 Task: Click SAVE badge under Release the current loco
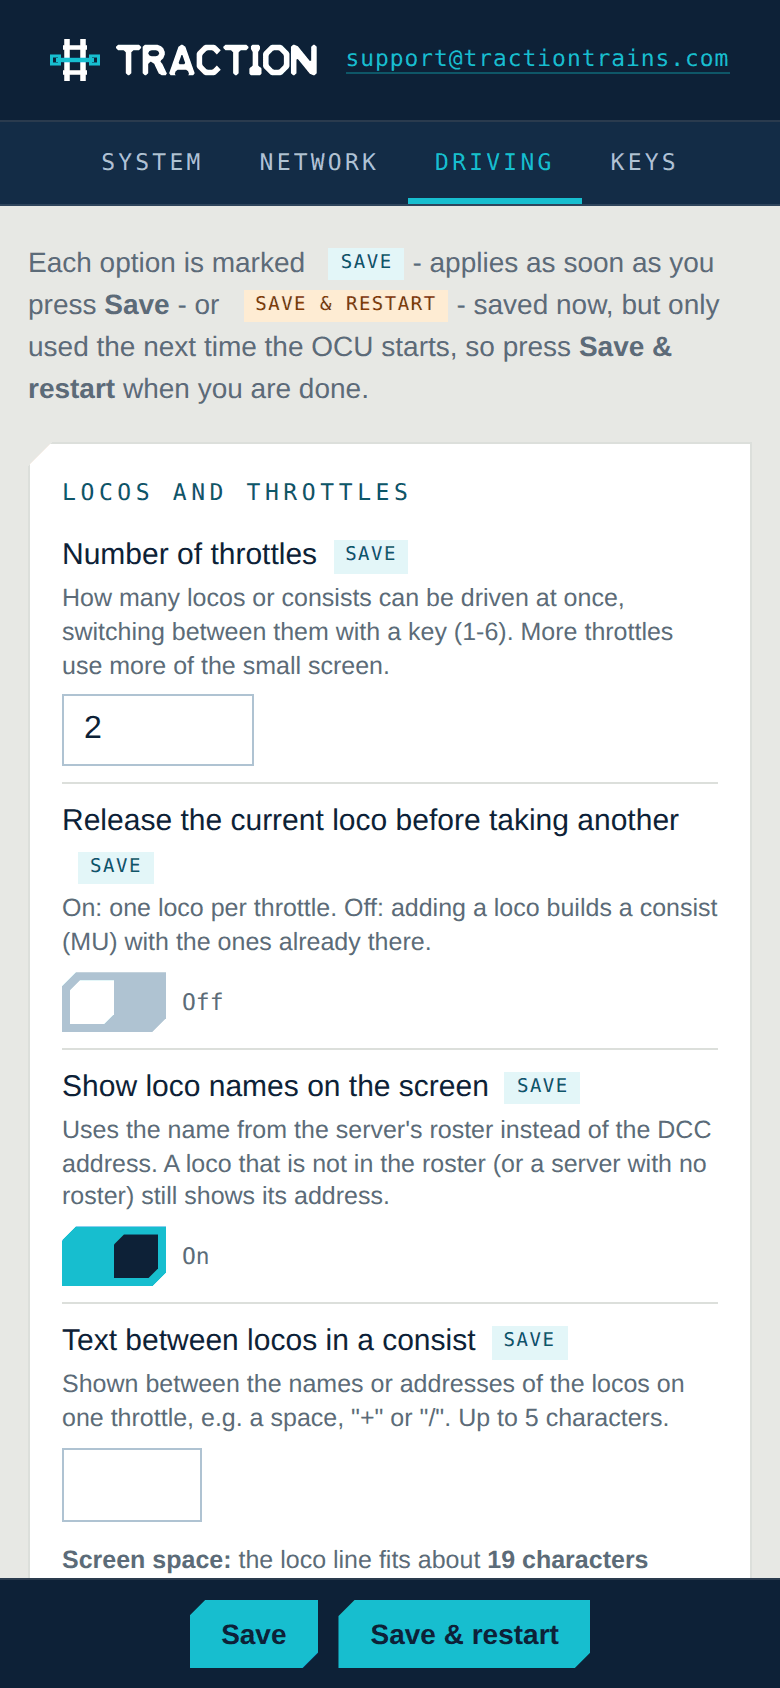click(116, 866)
